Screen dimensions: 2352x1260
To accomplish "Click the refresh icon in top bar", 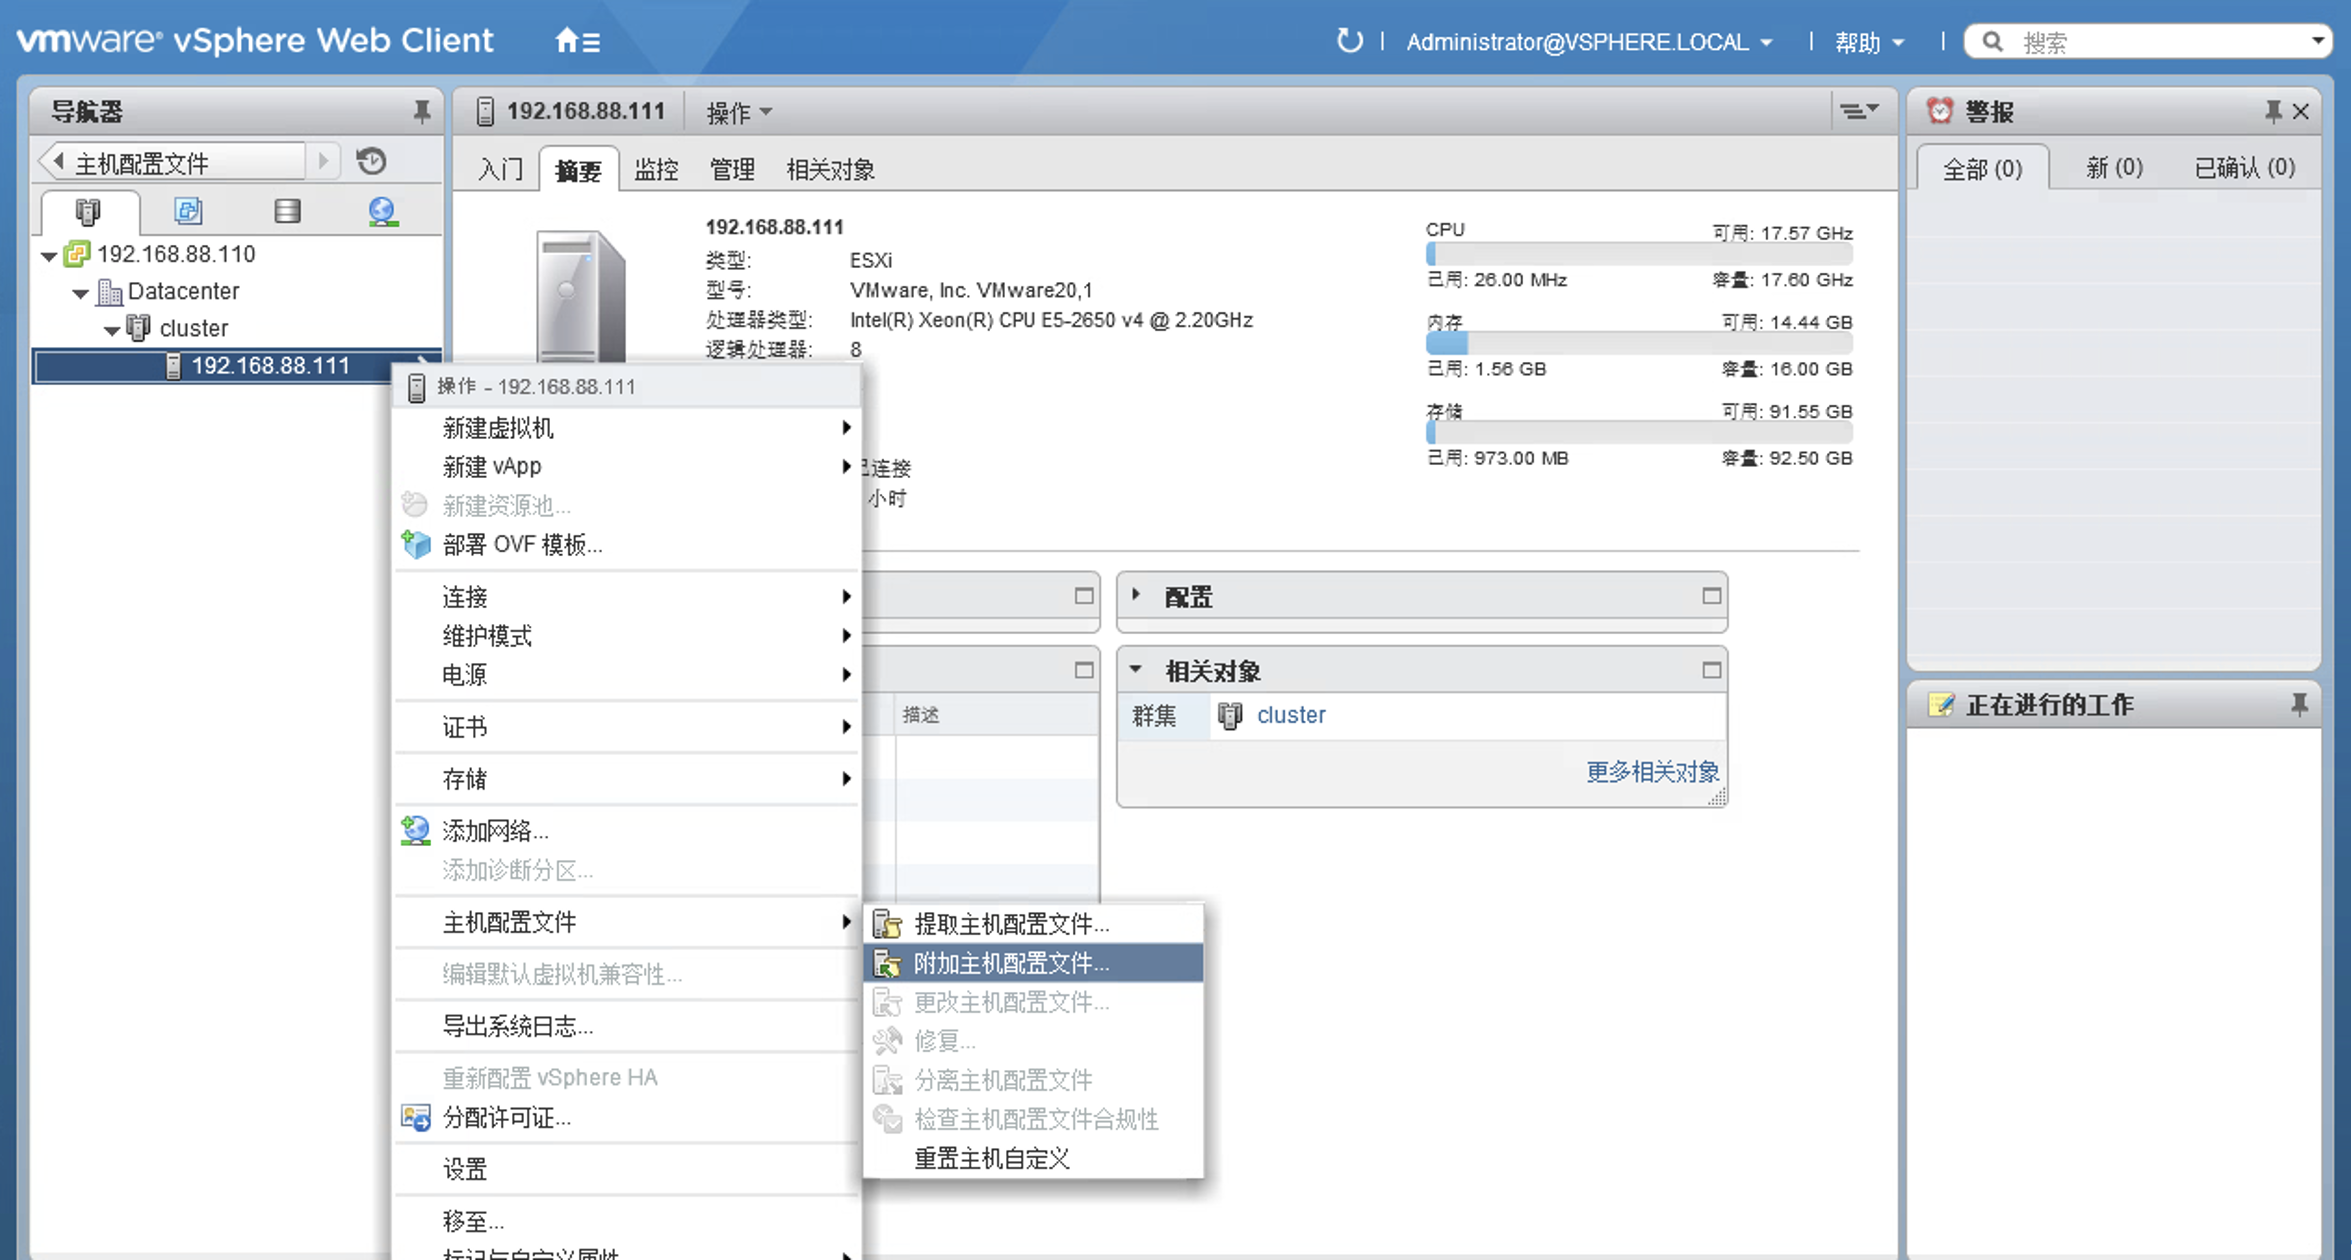I will point(1349,41).
